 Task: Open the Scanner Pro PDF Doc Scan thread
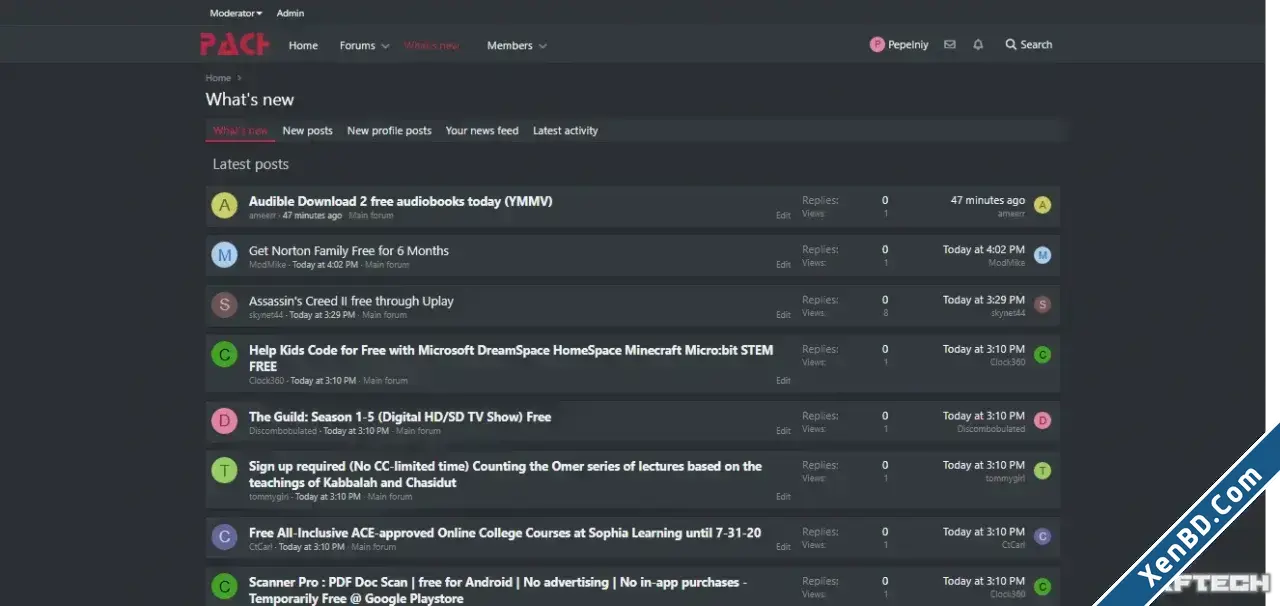pos(498,590)
